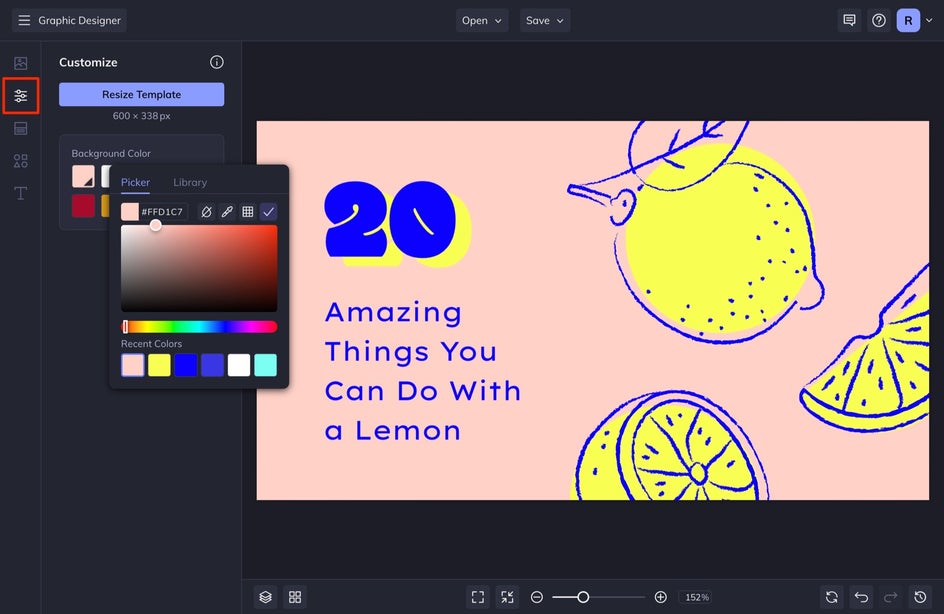The width and height of the screenshot is (944, 614).
Task: Select the pink background color swatch
Action: click(83, 176)
